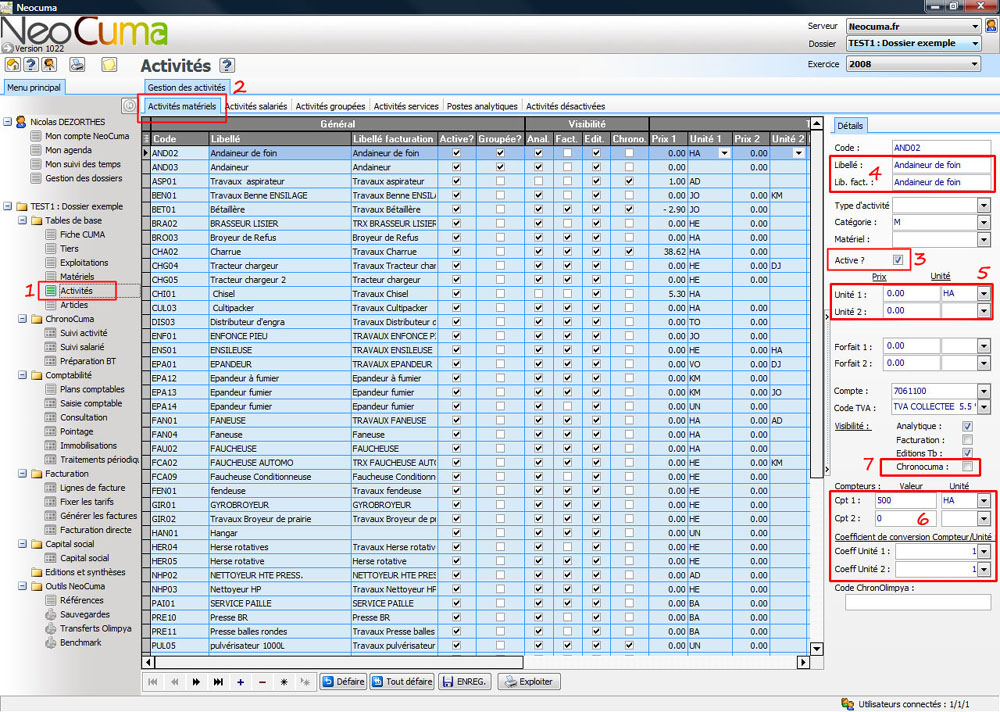The height and width of the screenshot is (712, 1000).
Task: Open Transferts Olimpya item
Action: click(x=96, y=628)
